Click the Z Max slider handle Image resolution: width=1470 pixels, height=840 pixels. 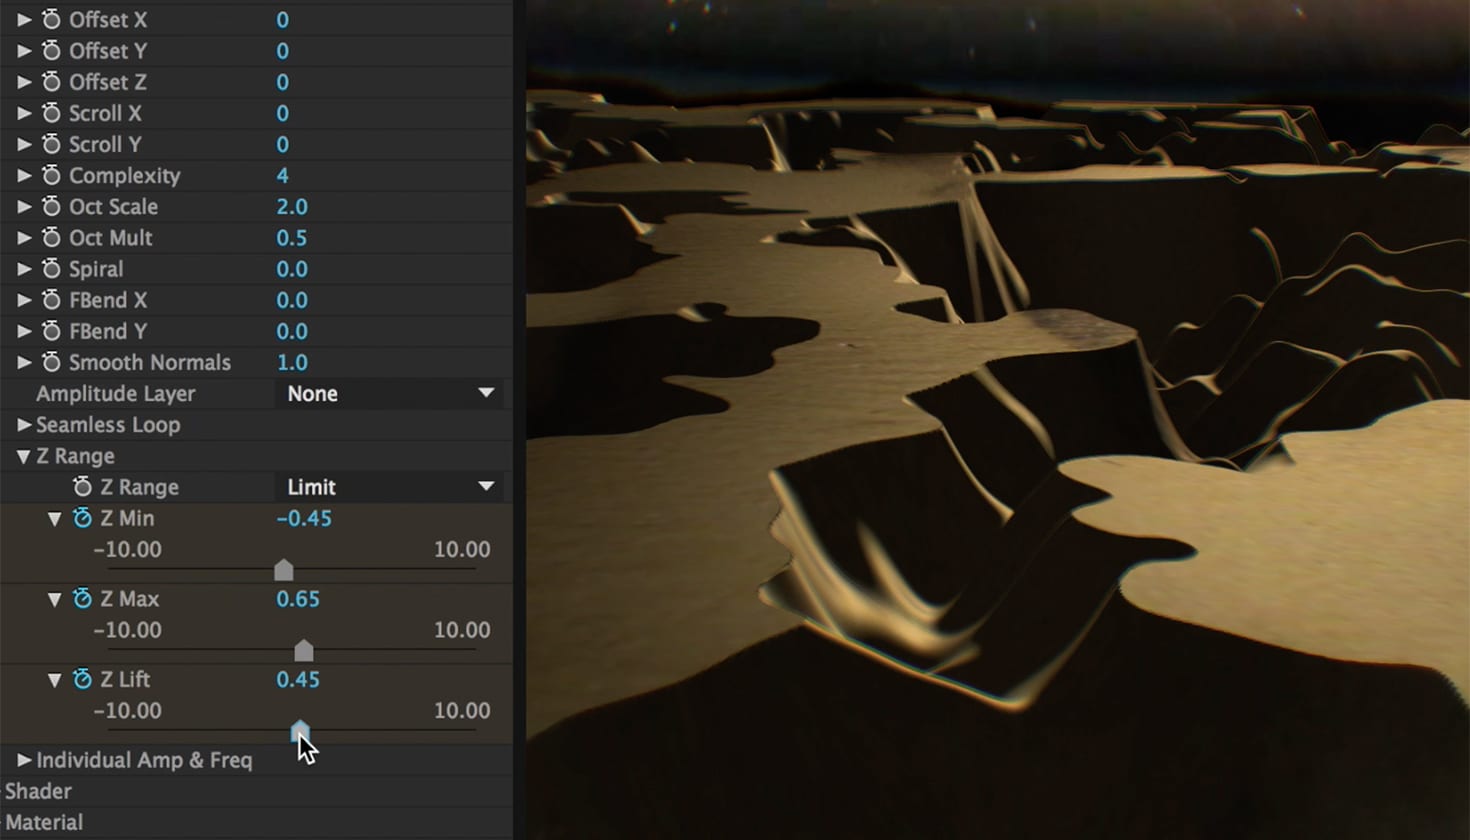(304, 651)
